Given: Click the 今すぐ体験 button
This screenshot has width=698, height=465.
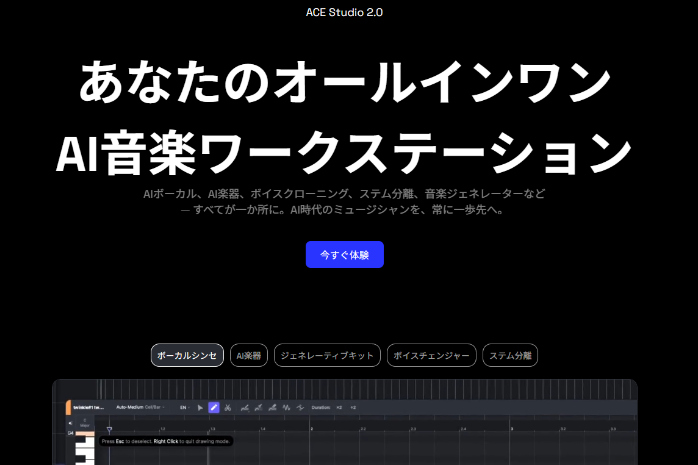Looking at the screenshot, I should click(x=344, y=255).
